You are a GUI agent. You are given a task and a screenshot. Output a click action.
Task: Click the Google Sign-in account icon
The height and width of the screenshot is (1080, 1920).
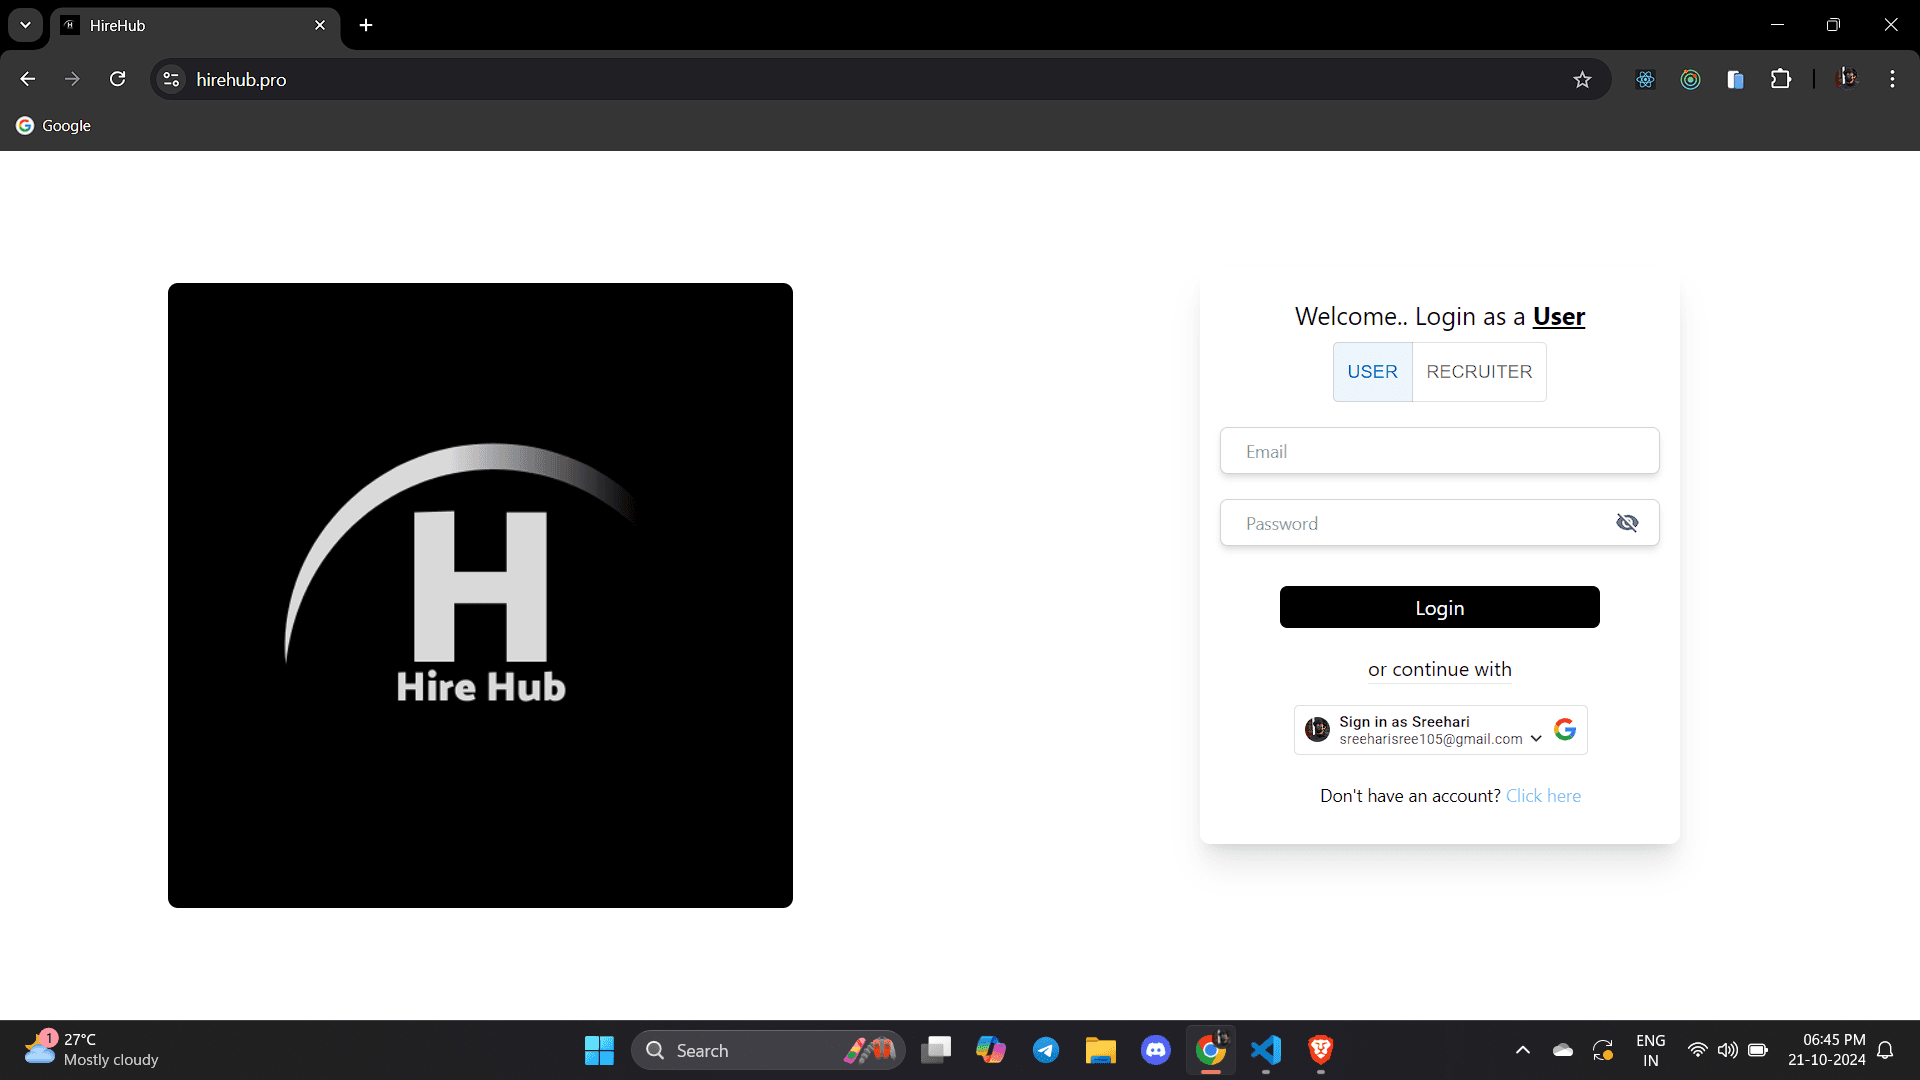click(x=1316, y=729)
